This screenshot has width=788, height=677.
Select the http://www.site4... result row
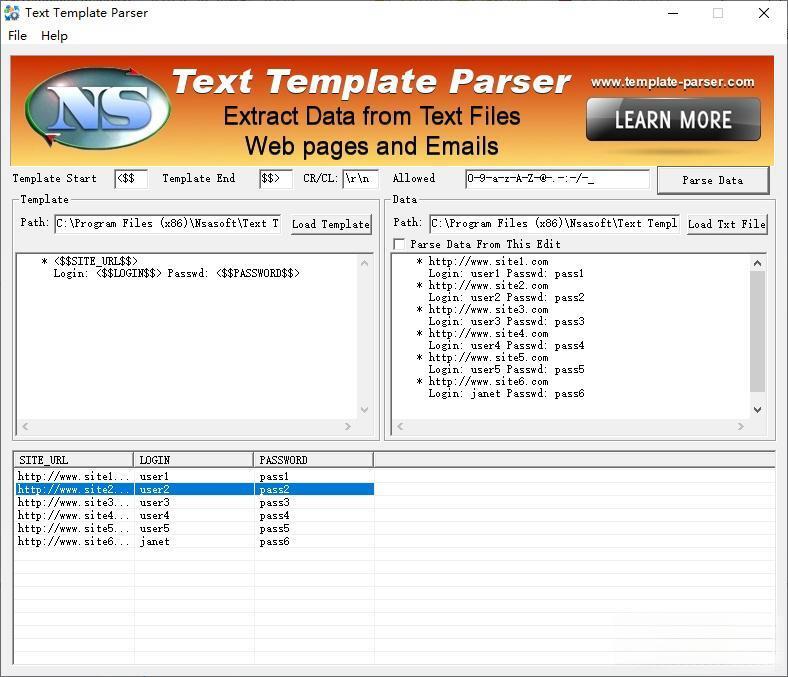pyautogui.click(x=194, y=516)
